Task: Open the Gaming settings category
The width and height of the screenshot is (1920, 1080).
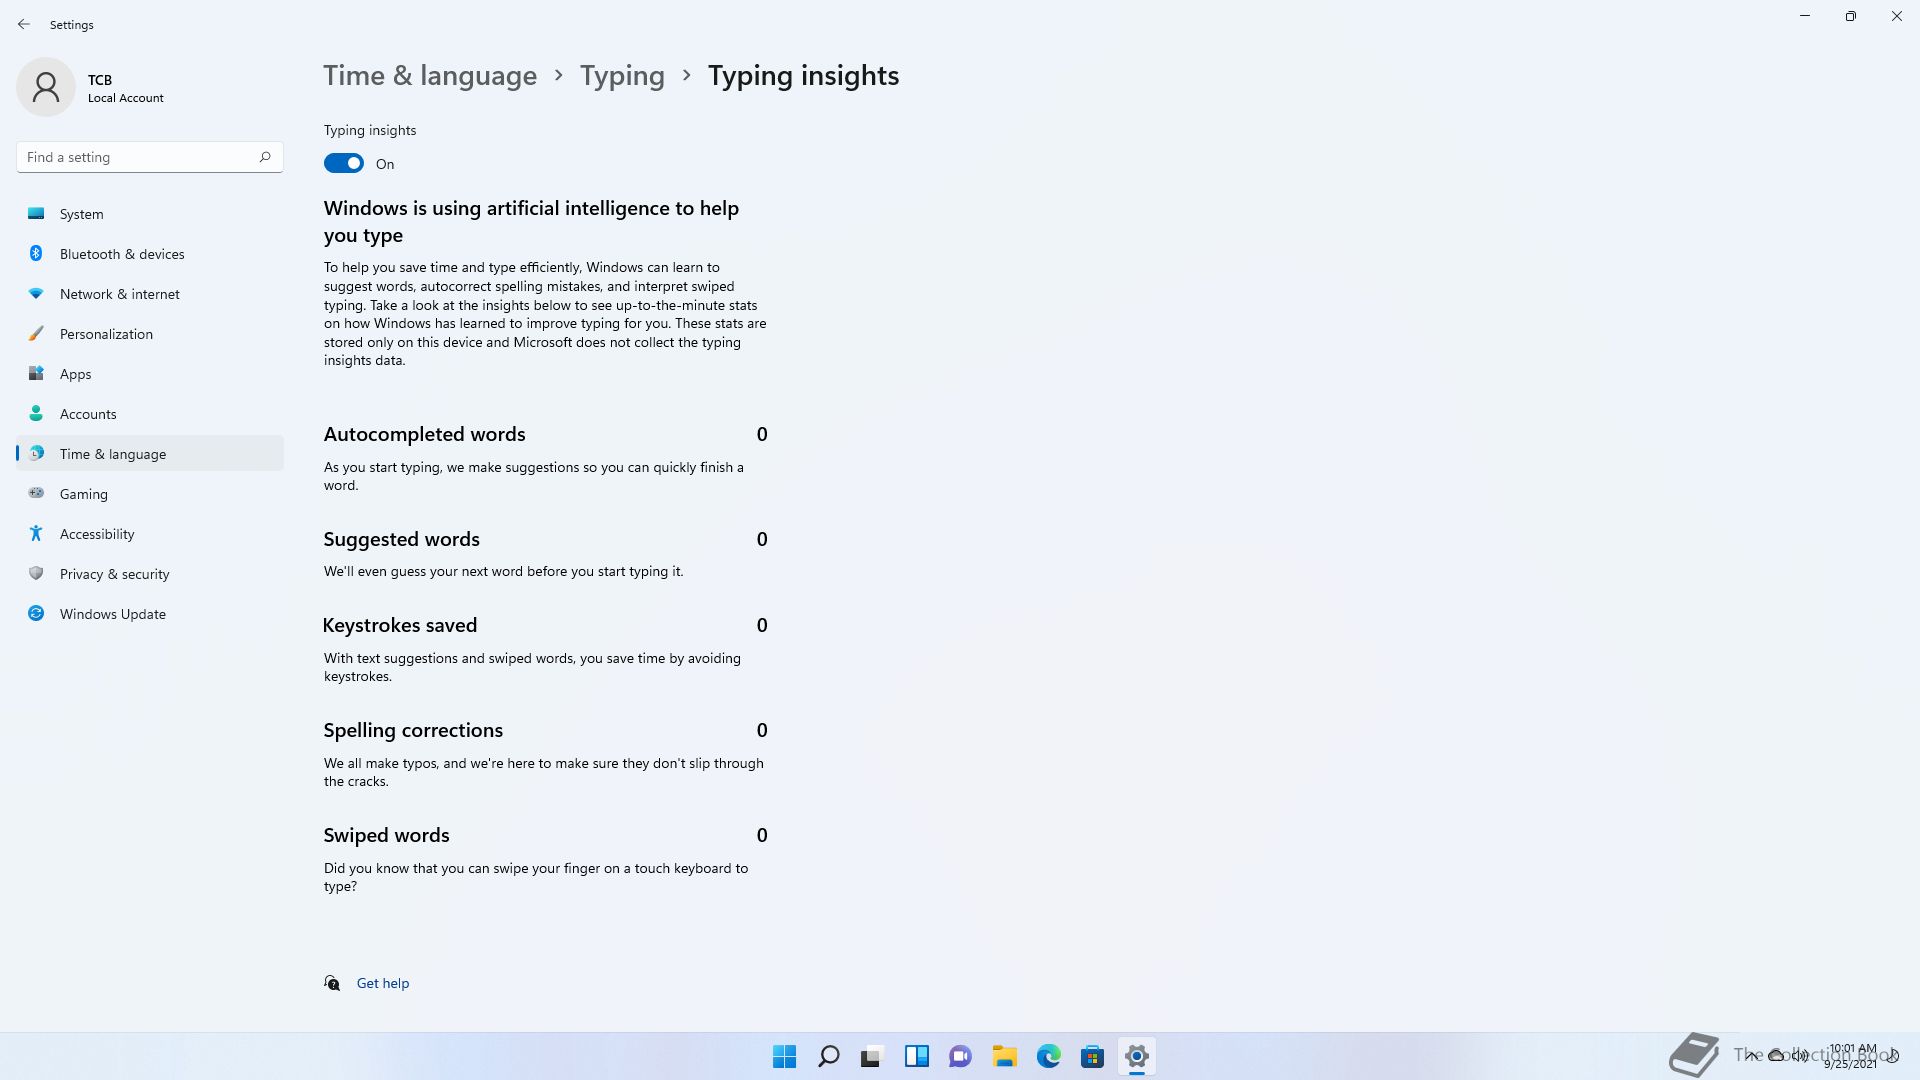Action: coord(150,494)
